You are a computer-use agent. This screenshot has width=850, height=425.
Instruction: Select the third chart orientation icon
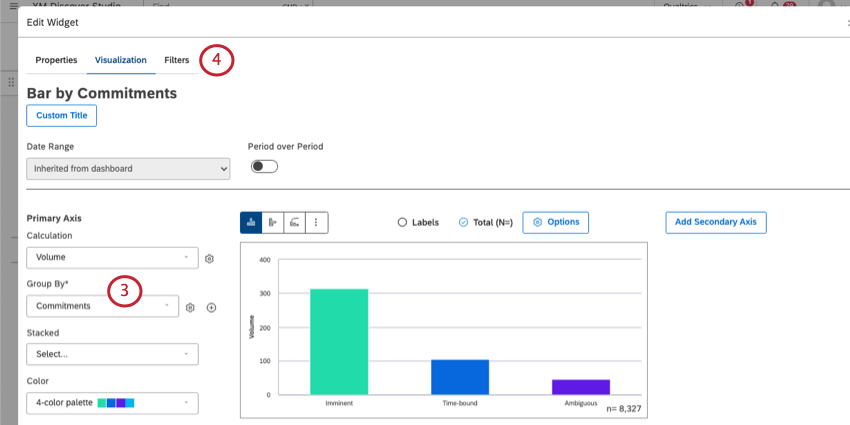(x=294, y=222)
